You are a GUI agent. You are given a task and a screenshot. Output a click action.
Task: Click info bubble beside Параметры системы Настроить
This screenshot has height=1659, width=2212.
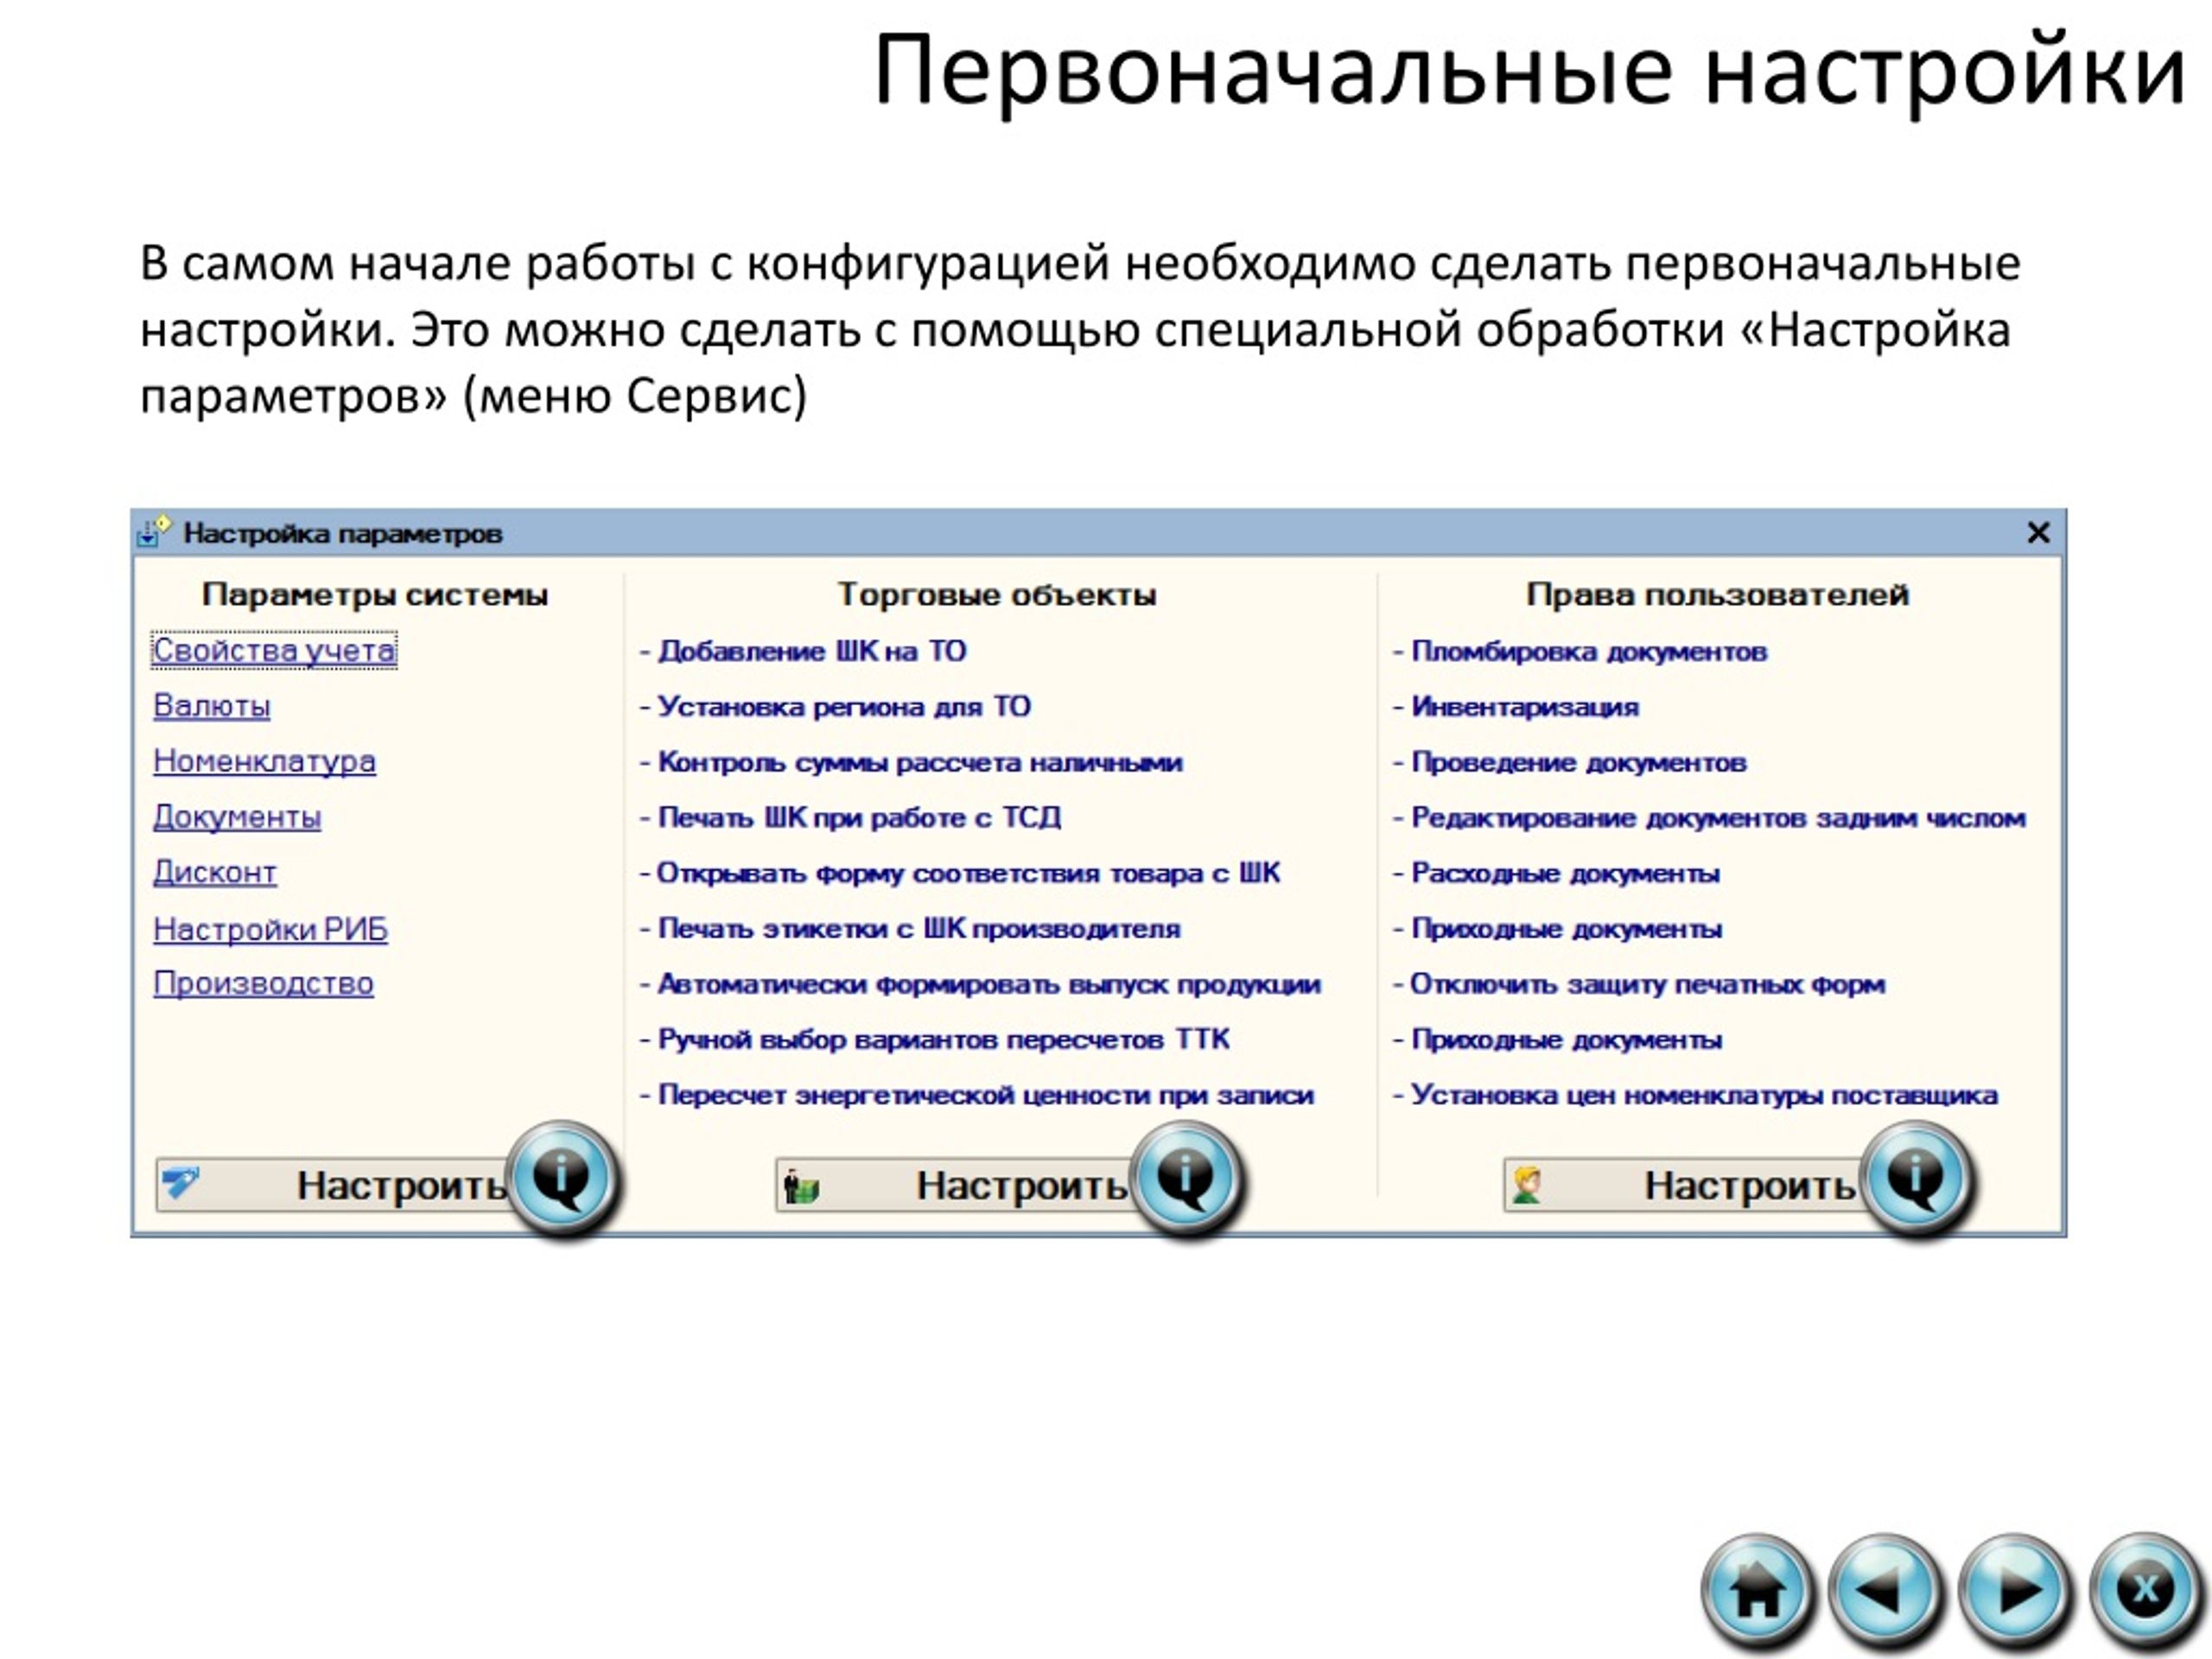pos(562,1179)
